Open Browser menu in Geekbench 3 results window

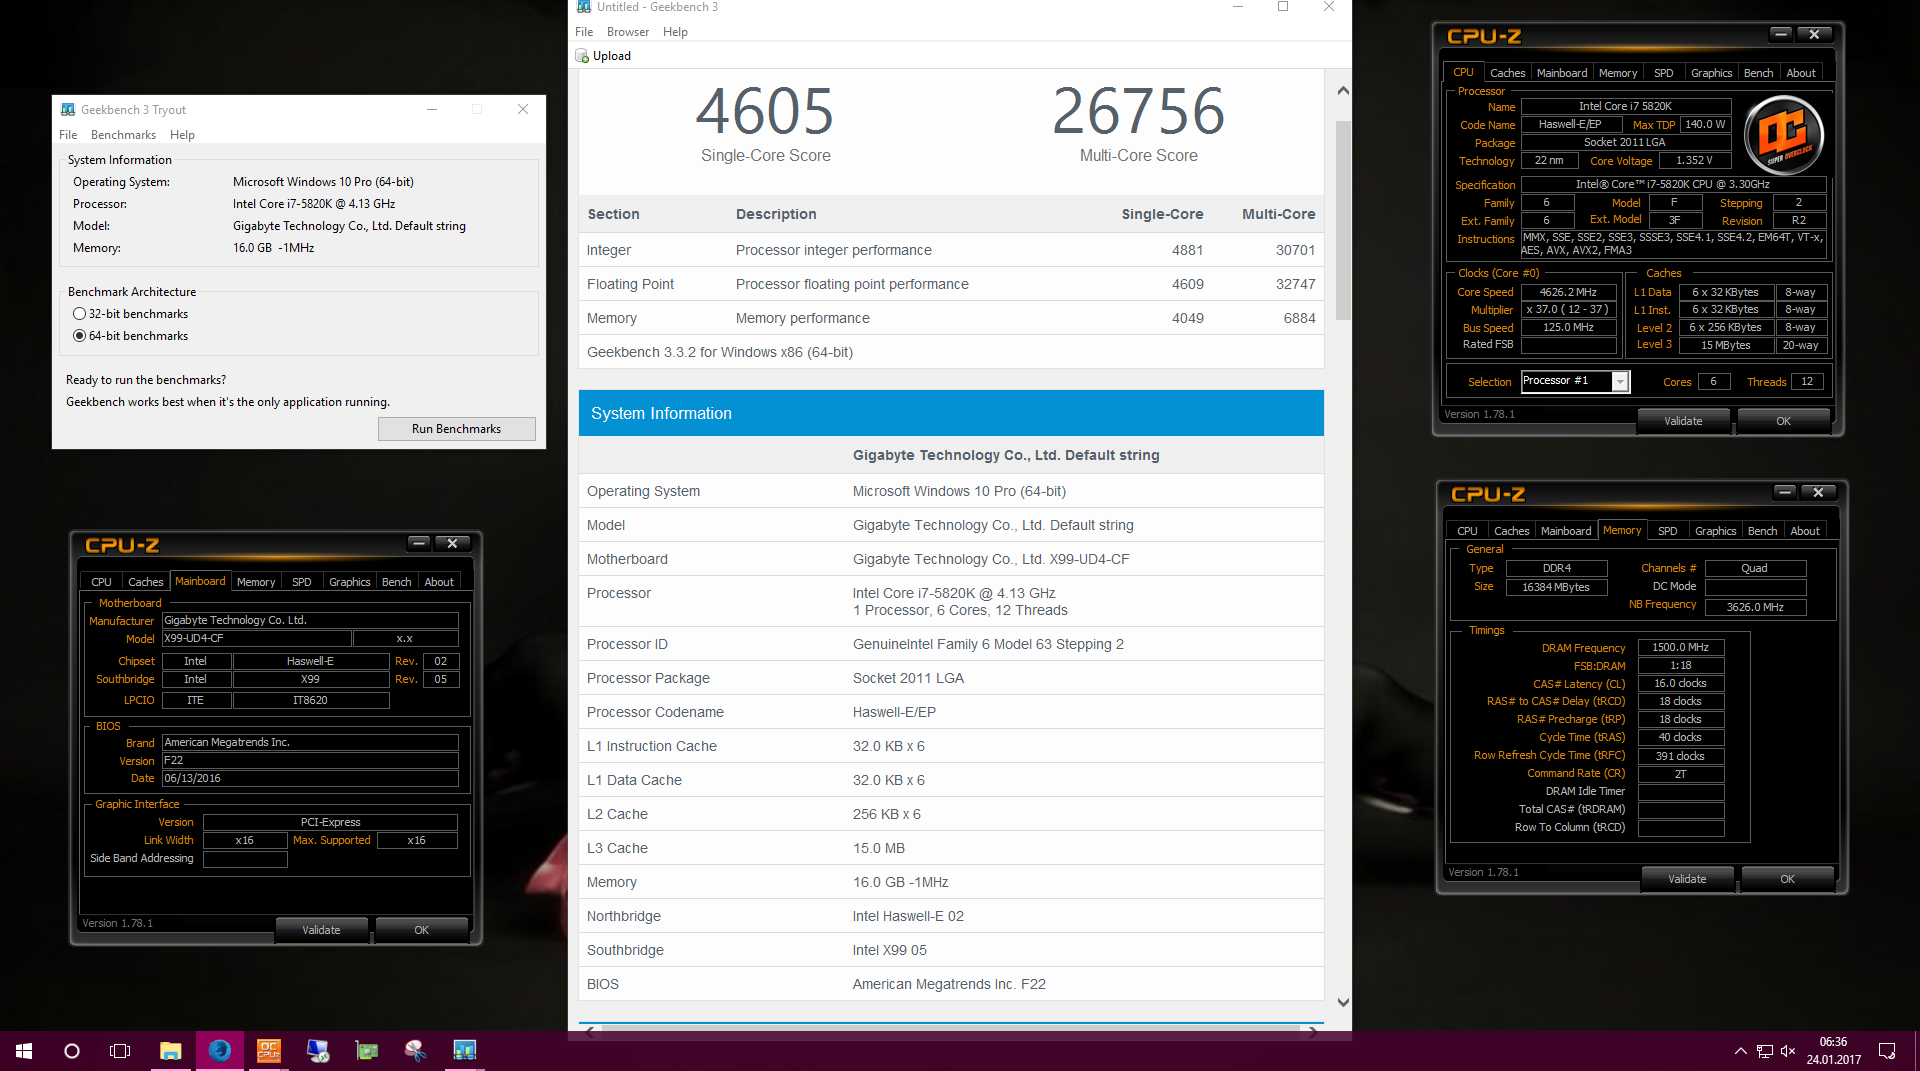coord(628,32)
